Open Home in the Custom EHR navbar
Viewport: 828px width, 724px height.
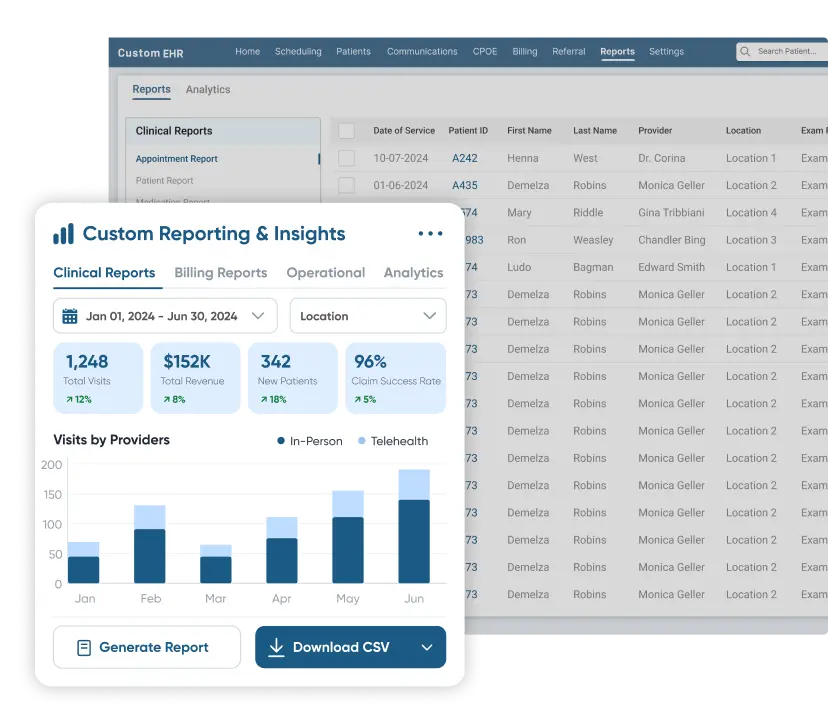click(248, 51)
